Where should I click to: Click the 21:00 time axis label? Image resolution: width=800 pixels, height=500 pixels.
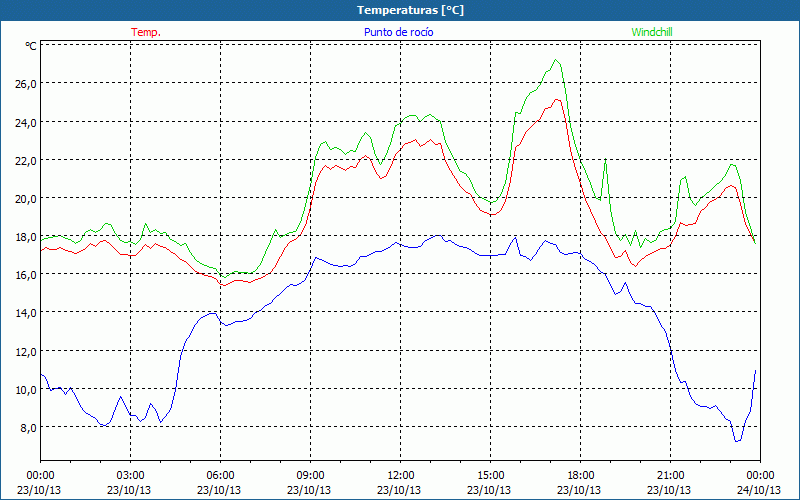[x=670, y=476]
